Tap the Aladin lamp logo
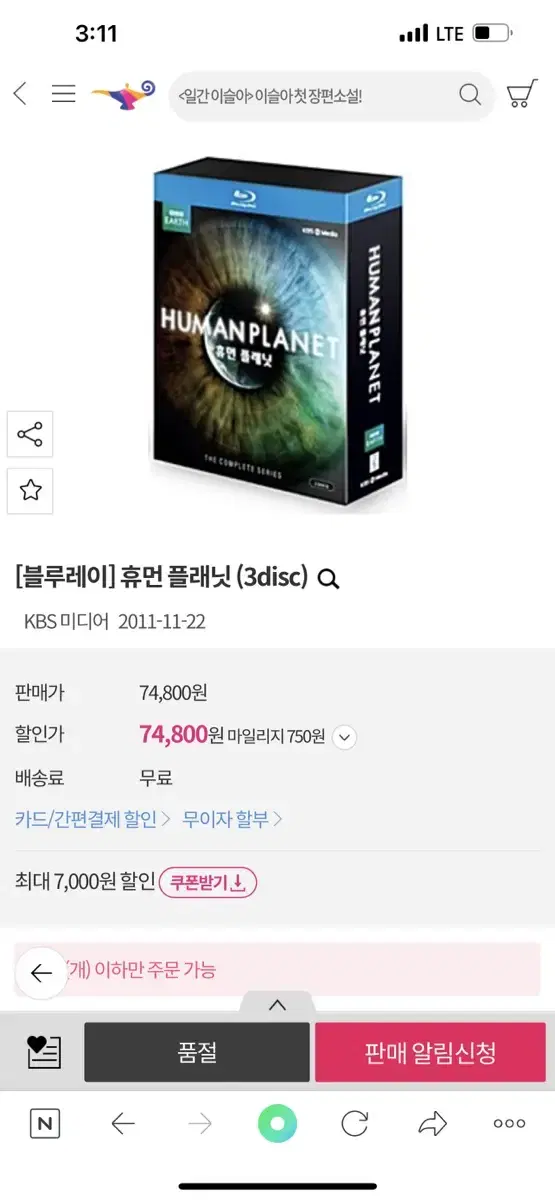555x1200 pixels. pyautogui.click(x=123, y=94)
